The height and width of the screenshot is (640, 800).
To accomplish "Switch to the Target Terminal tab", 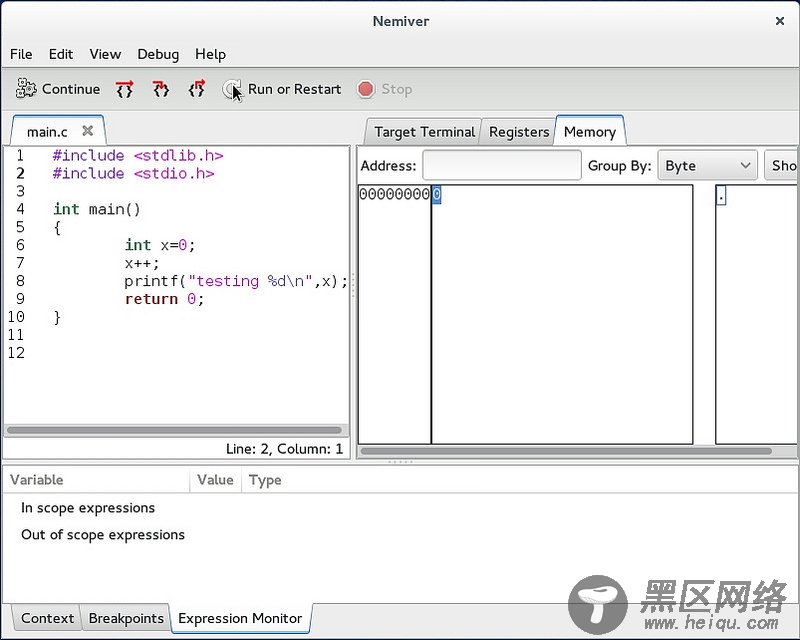I will (424, 132).
